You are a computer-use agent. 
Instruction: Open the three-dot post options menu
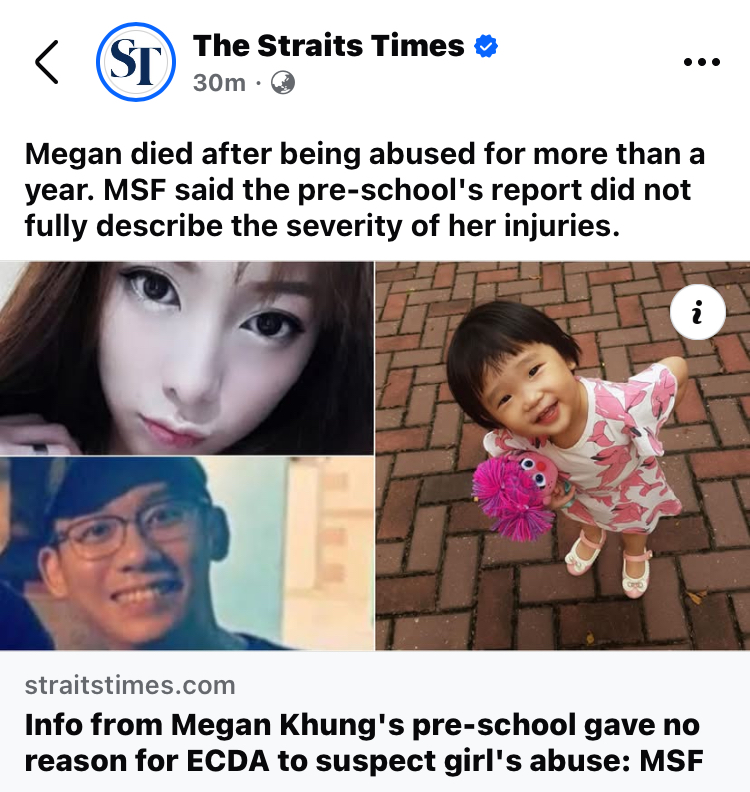pyautogui.click(x=702, y=62)
